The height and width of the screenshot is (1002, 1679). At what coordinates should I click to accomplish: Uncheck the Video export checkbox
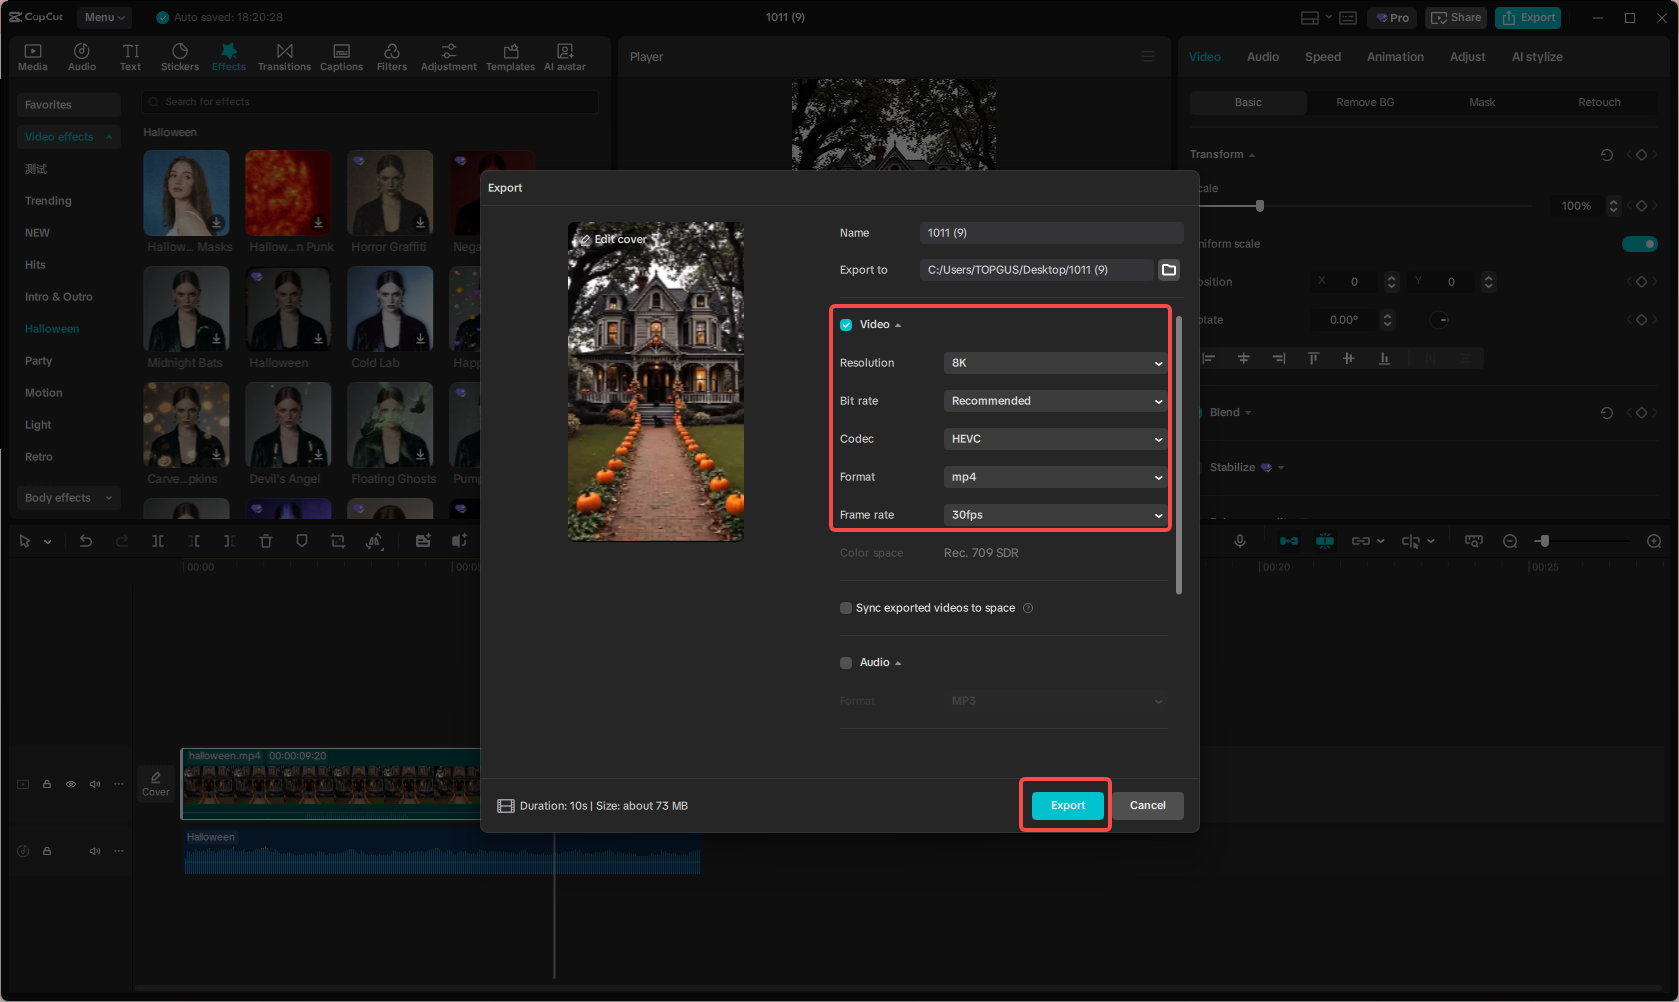845,324
